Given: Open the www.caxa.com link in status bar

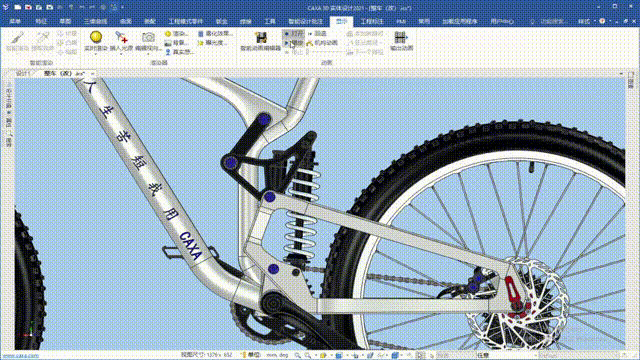Looking at the screenshot, I should 20,356.
